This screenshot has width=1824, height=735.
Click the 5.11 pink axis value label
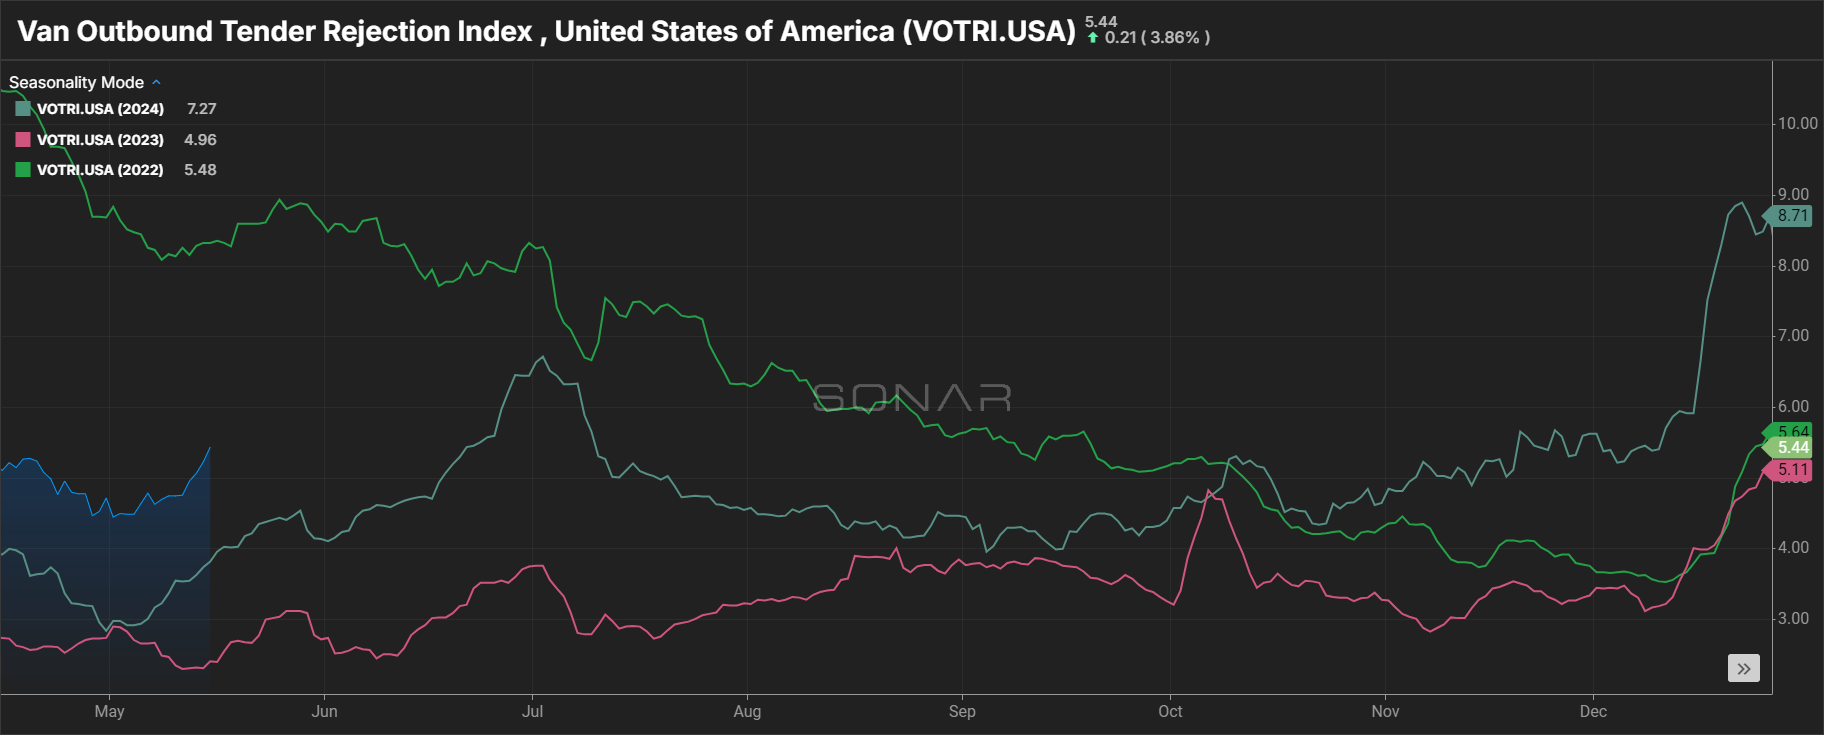pyautogui.click(x=1790, y=469)
